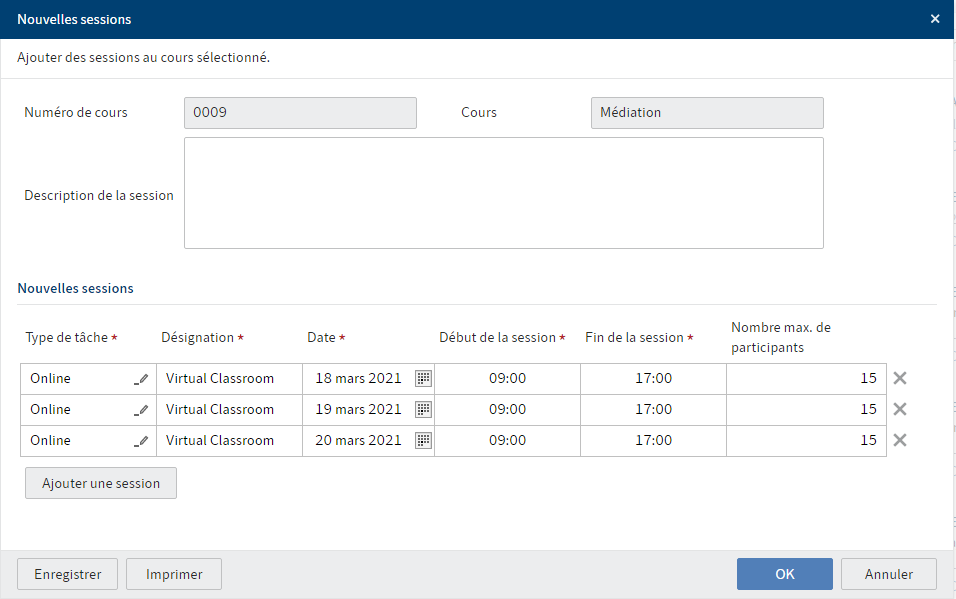Open the calendar picker for 19 mars 2021
This screenshot has height=599, width=956.
(x=423, y=409)
